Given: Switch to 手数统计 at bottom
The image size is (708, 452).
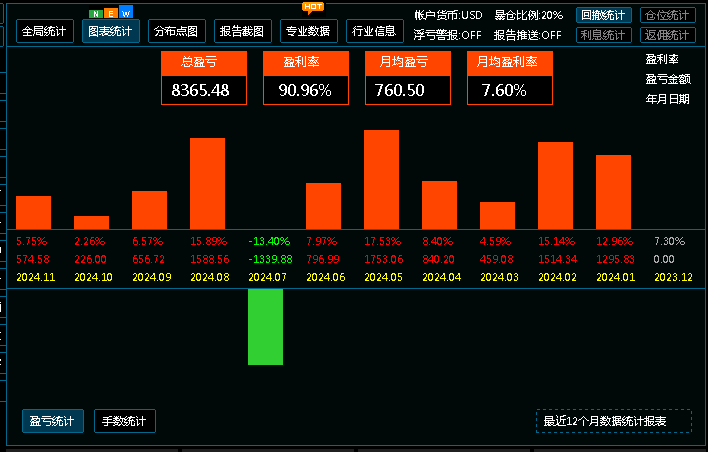Looking at the screenshot, I should pyautogui.click(x=125, y=421).
